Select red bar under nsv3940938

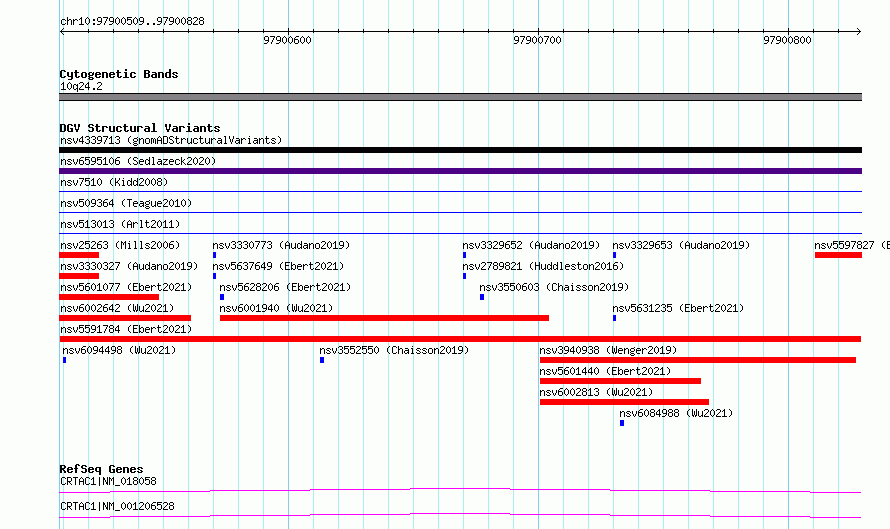(698, 360)
